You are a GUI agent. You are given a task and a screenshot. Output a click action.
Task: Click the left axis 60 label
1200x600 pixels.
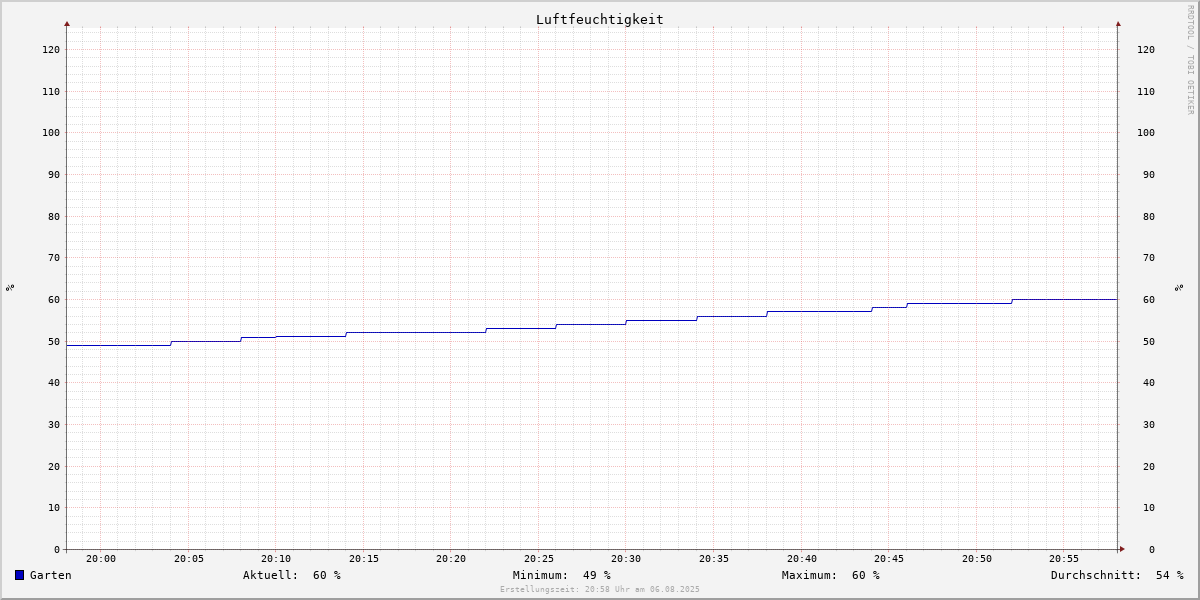54,299
